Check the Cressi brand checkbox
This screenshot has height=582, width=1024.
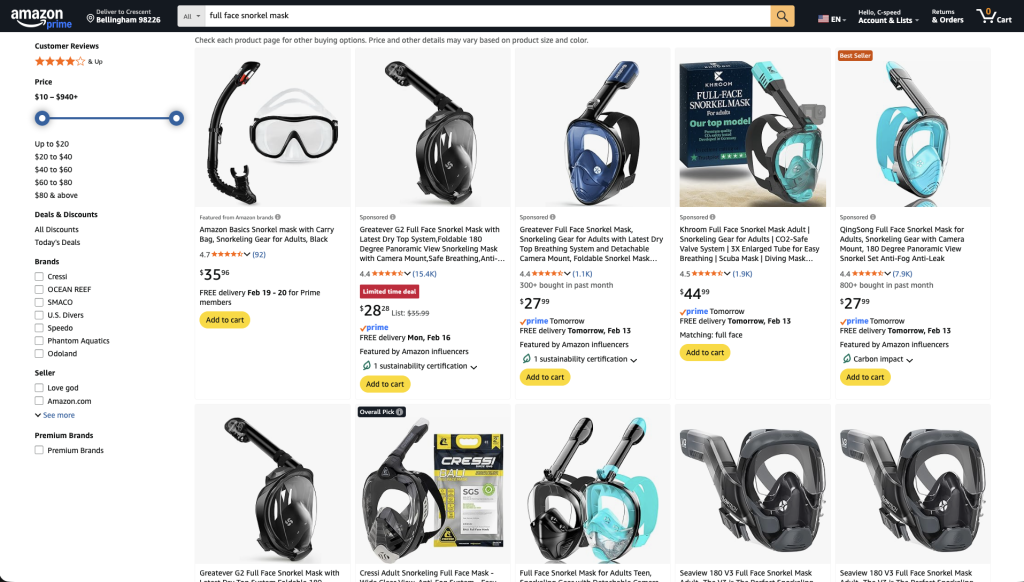[39, 276]
